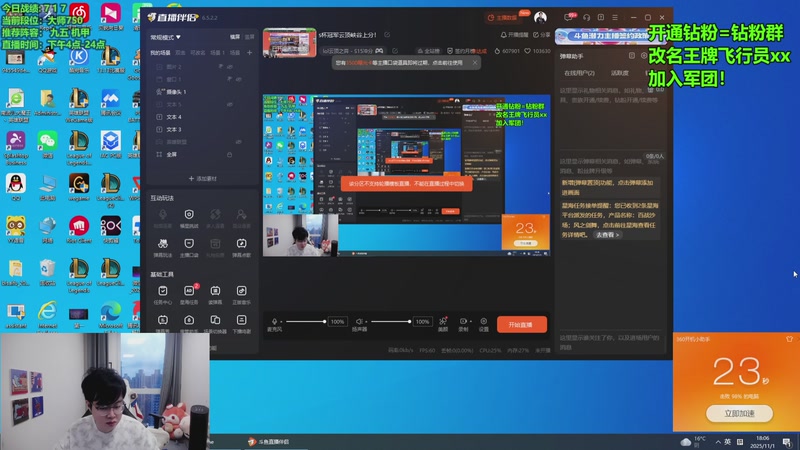Viewport: 800px width, 450px height.
Task: Open the 读弹幕 read-danmaku tool
Action: click(215, 294)
